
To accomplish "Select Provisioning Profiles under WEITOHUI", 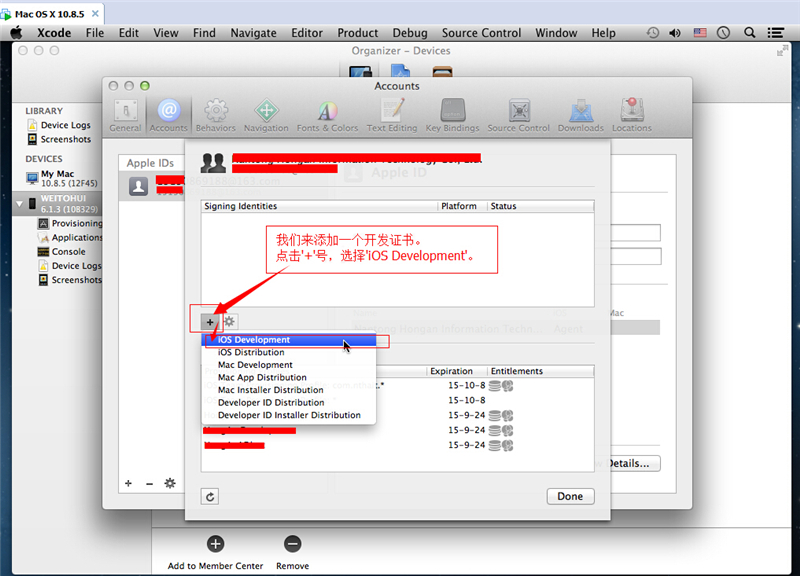I will click(x=70, y=223).
